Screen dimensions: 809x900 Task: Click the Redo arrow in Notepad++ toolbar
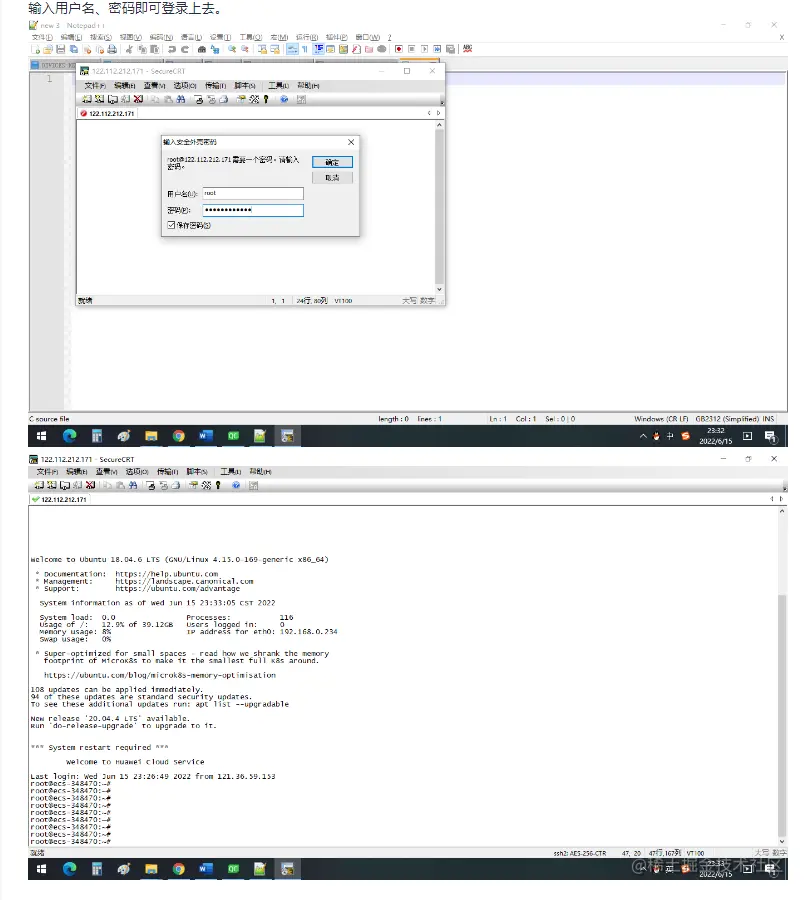click(x=185, y=49)
